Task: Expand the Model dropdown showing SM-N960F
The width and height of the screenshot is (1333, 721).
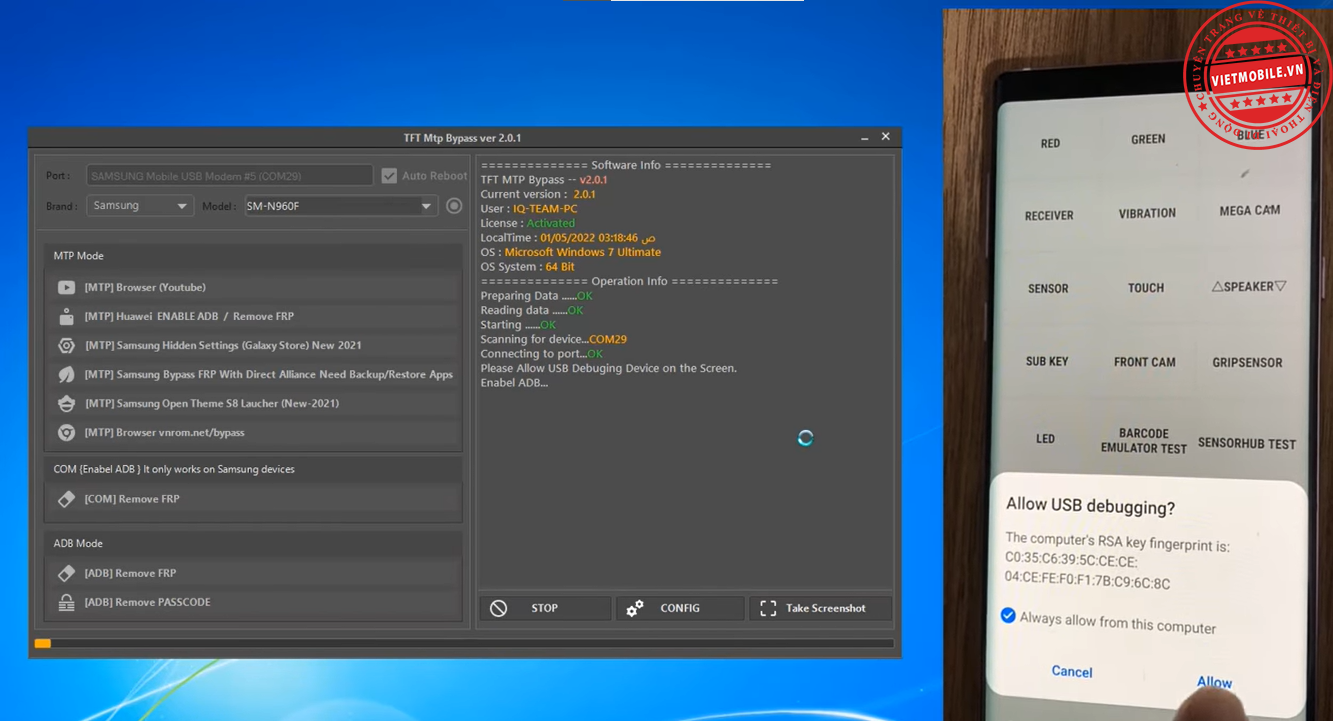Action: coord(340,206)
